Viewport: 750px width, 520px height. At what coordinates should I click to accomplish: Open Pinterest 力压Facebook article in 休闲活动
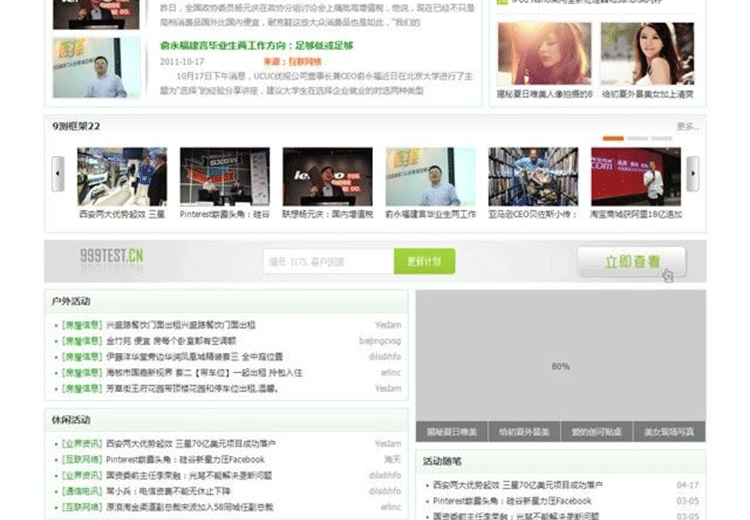click(185, 460)
